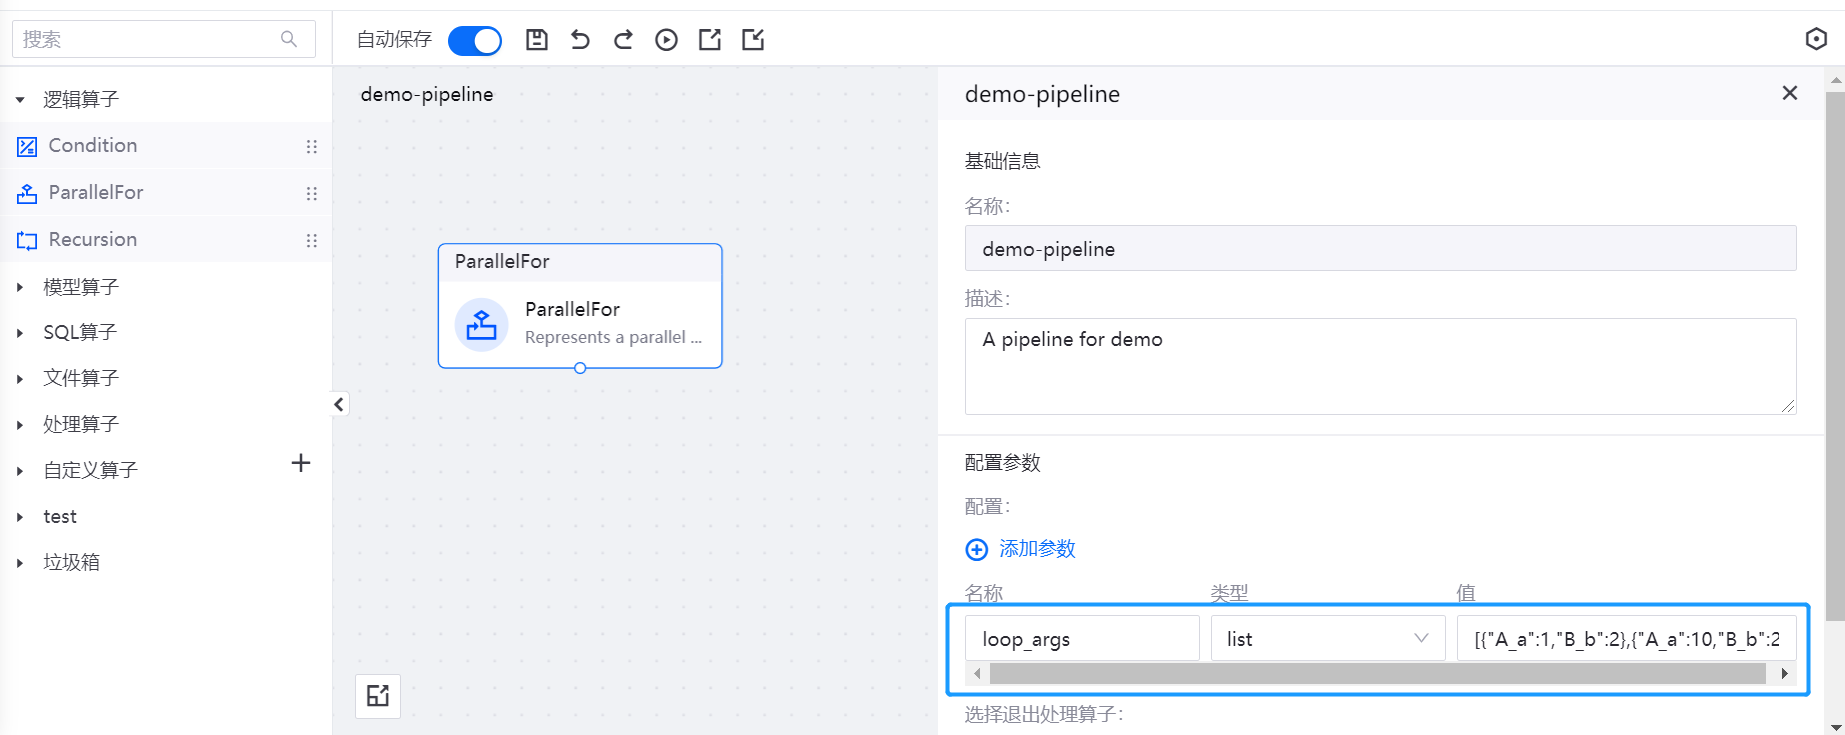Add a custom operator with plus icon
This screenshot has width=1845, height=735.
tap(300, 463)
